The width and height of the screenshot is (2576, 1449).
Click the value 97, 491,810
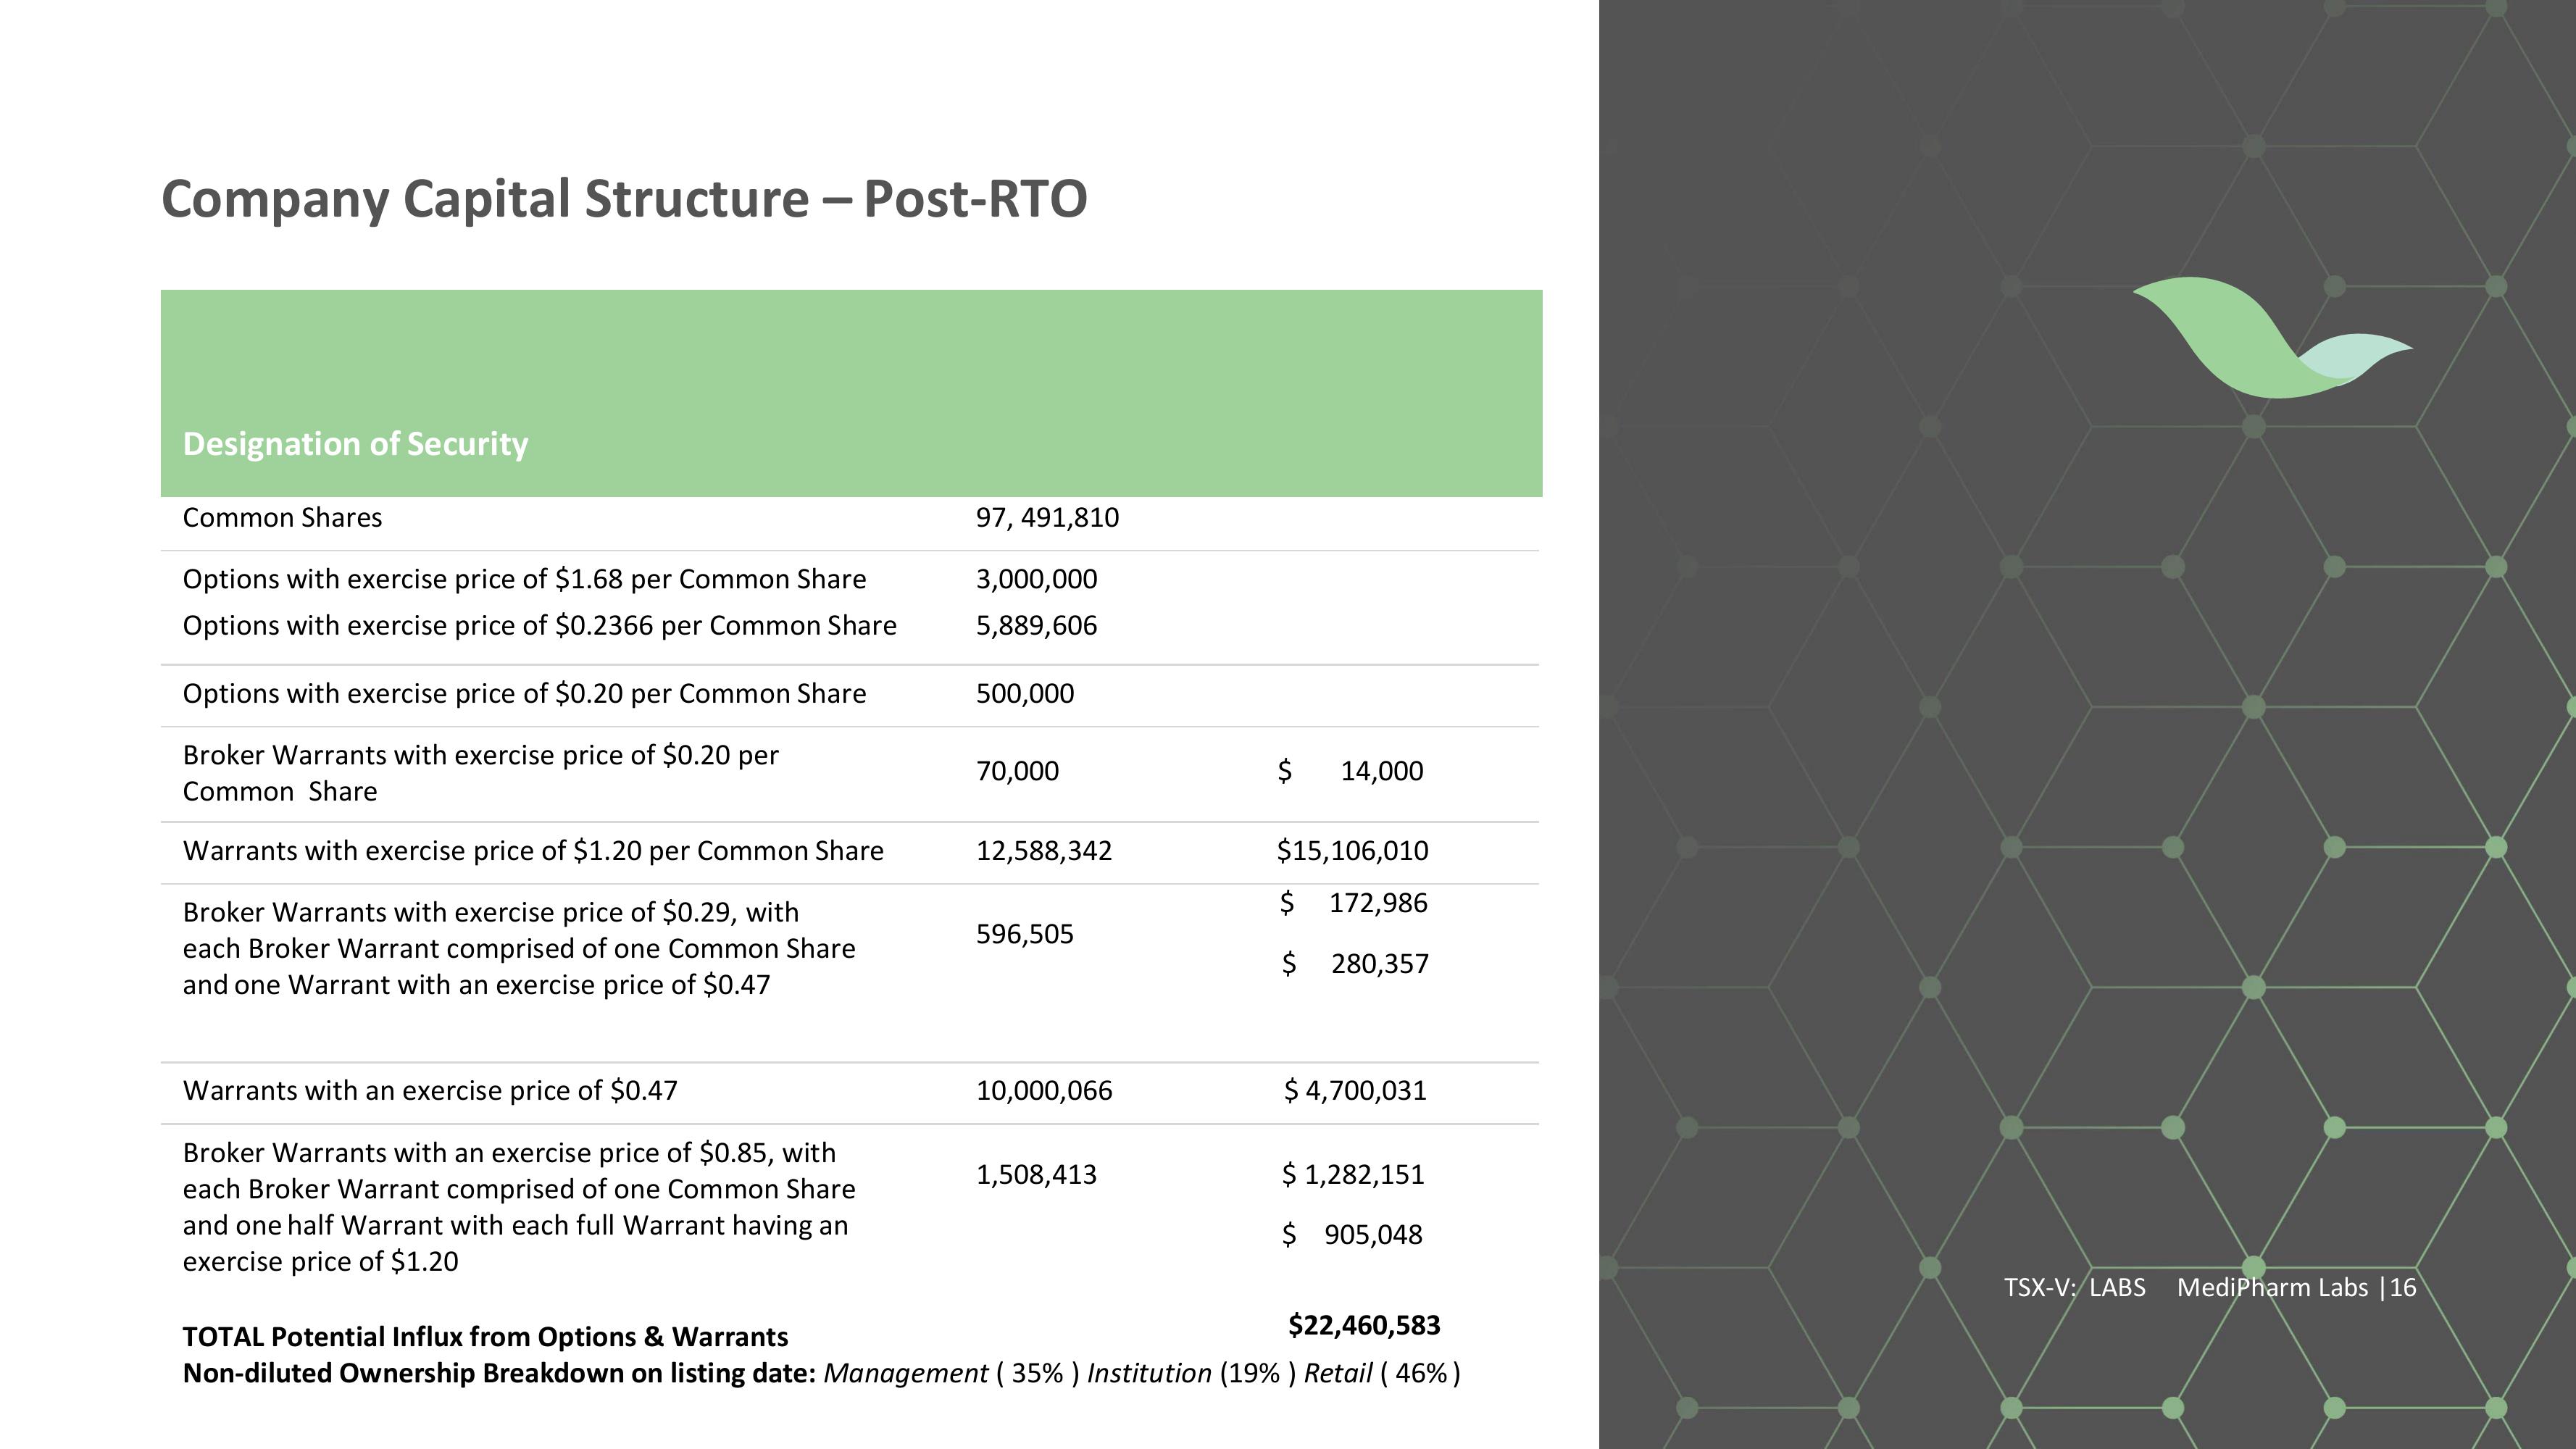(1047, 518)
